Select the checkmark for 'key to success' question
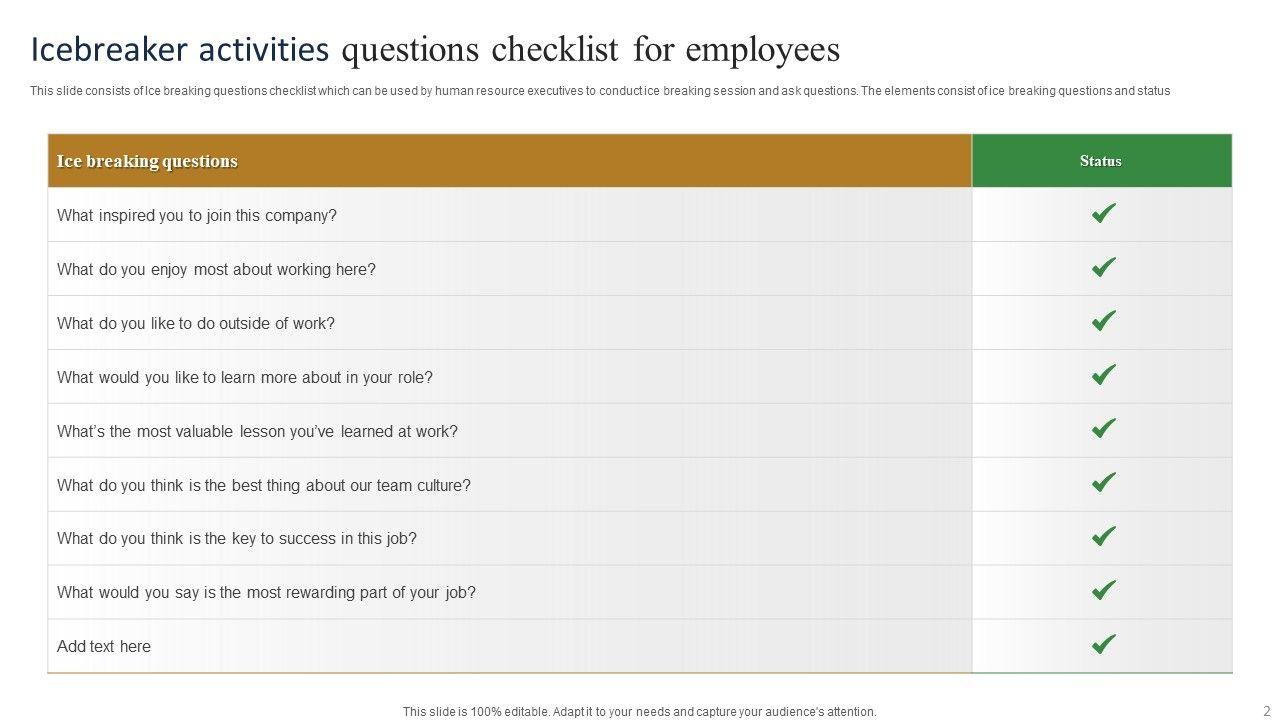The width and height of the screenshot is (1280, 720). (1103, 537)
